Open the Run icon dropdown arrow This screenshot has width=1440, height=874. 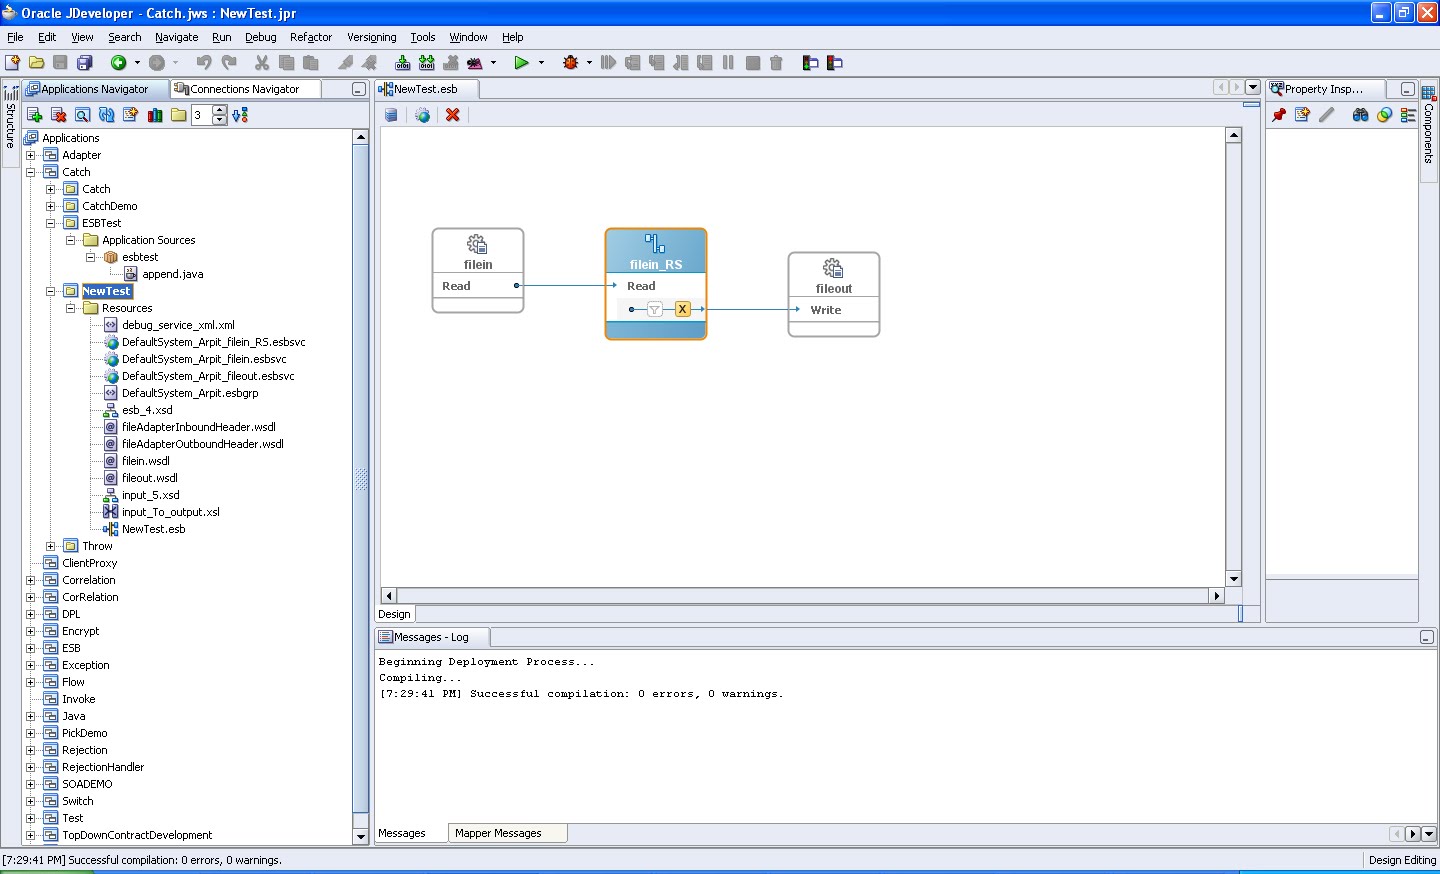[541, 62]
